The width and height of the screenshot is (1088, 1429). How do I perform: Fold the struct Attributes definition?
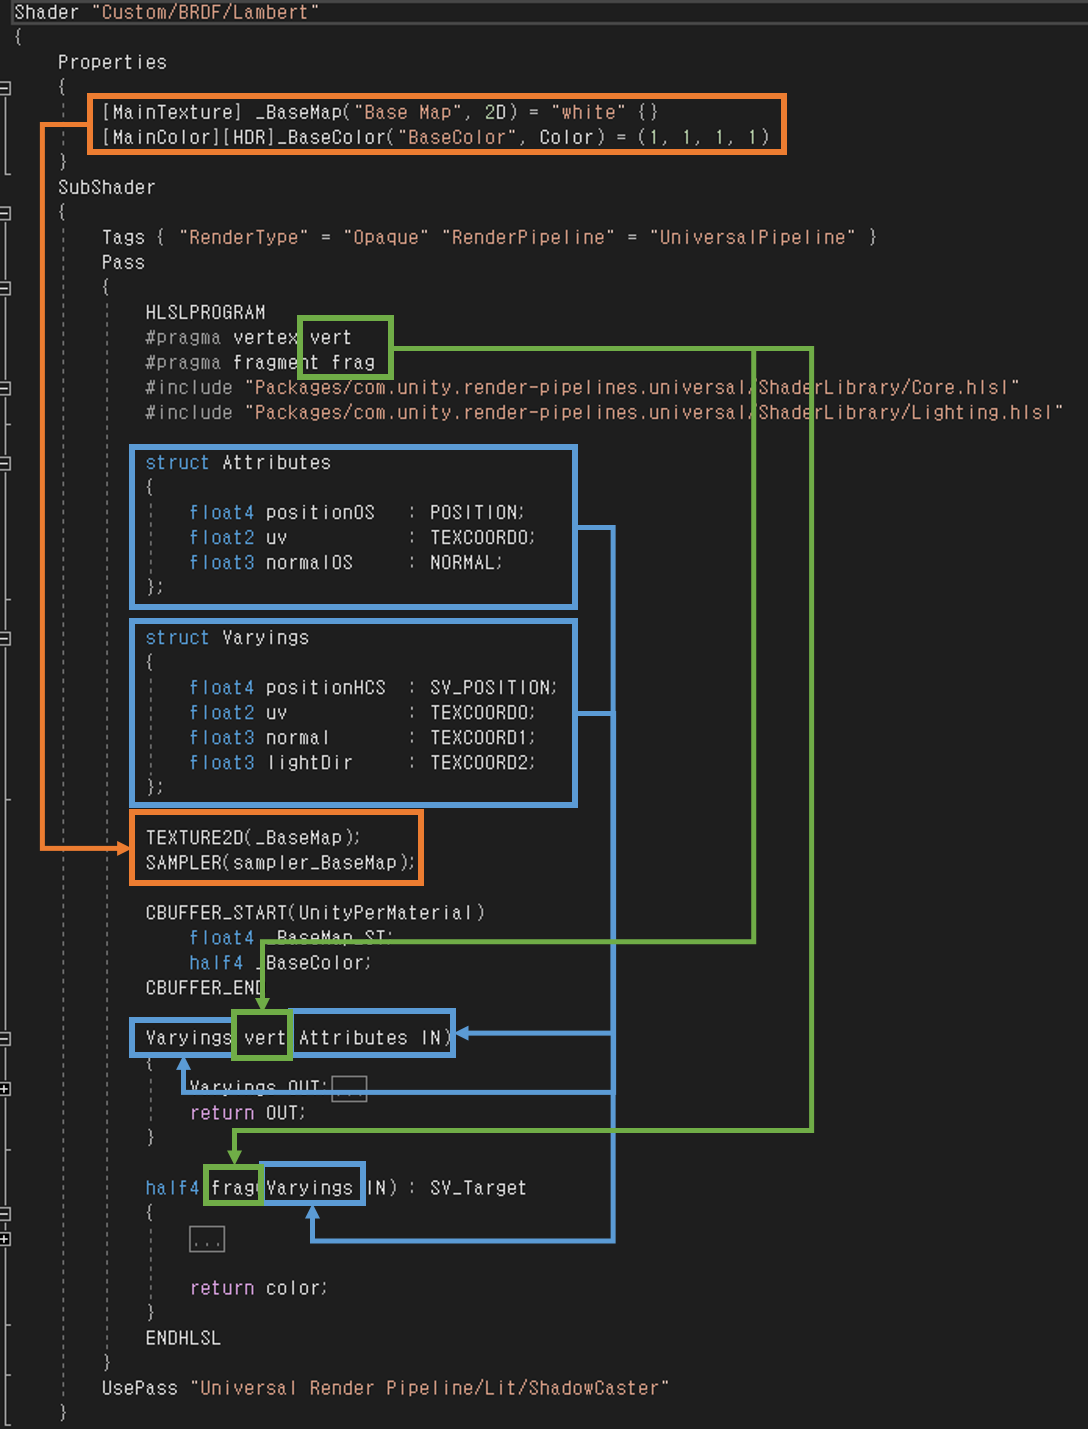(x=5, y=463)
